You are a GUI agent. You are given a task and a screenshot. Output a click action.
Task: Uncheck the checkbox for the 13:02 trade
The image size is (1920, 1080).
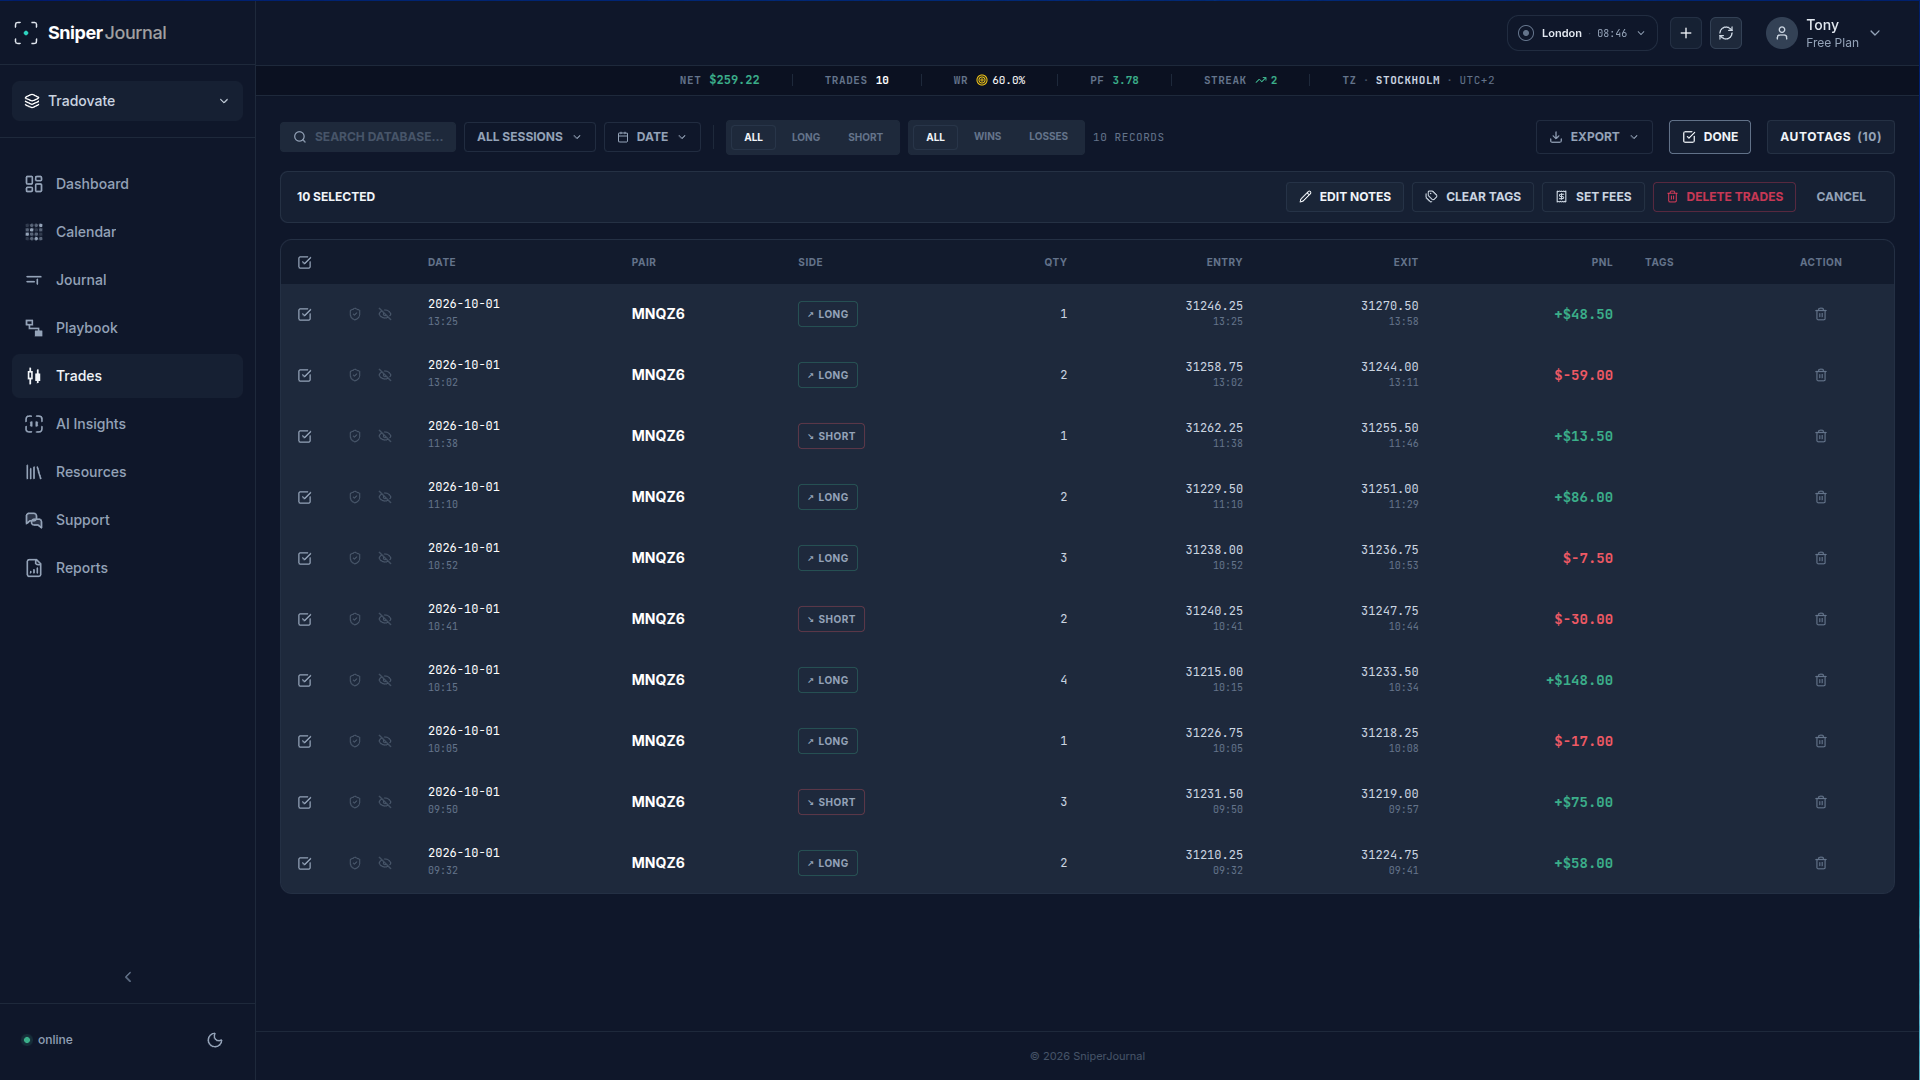click(305, 375)
